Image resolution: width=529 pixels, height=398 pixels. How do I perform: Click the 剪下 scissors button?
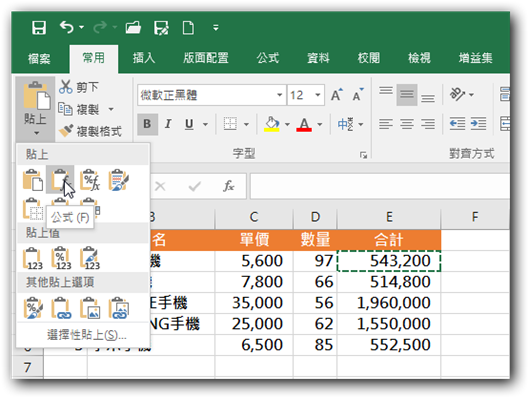(x=79, y=87)
